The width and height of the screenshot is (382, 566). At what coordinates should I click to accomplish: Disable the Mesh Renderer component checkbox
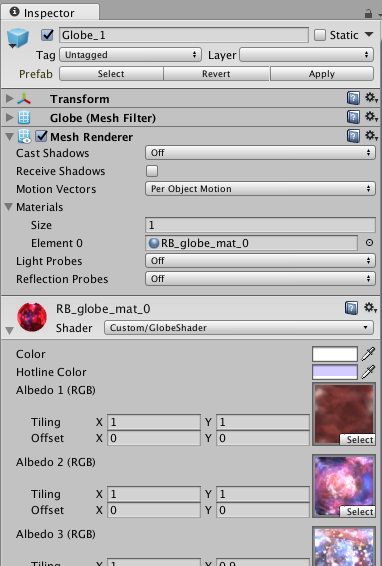tap(42, 136)
